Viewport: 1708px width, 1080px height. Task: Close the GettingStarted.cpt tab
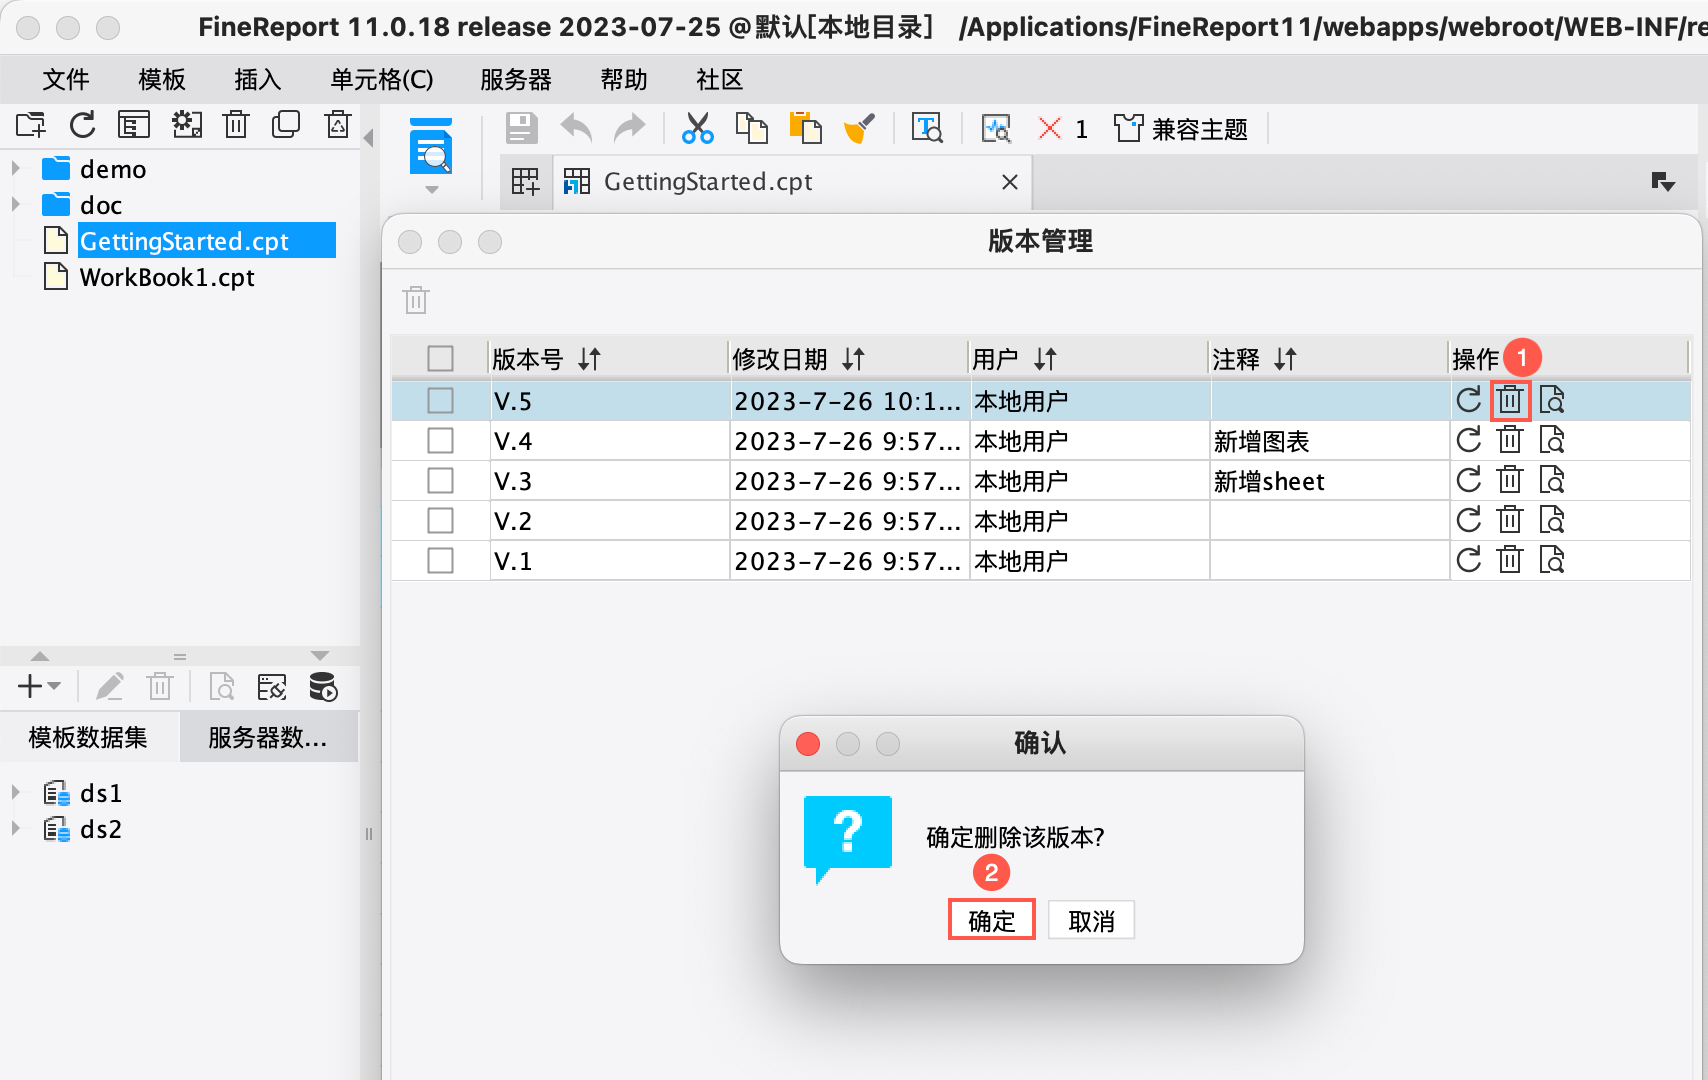tap(1010, 182)
